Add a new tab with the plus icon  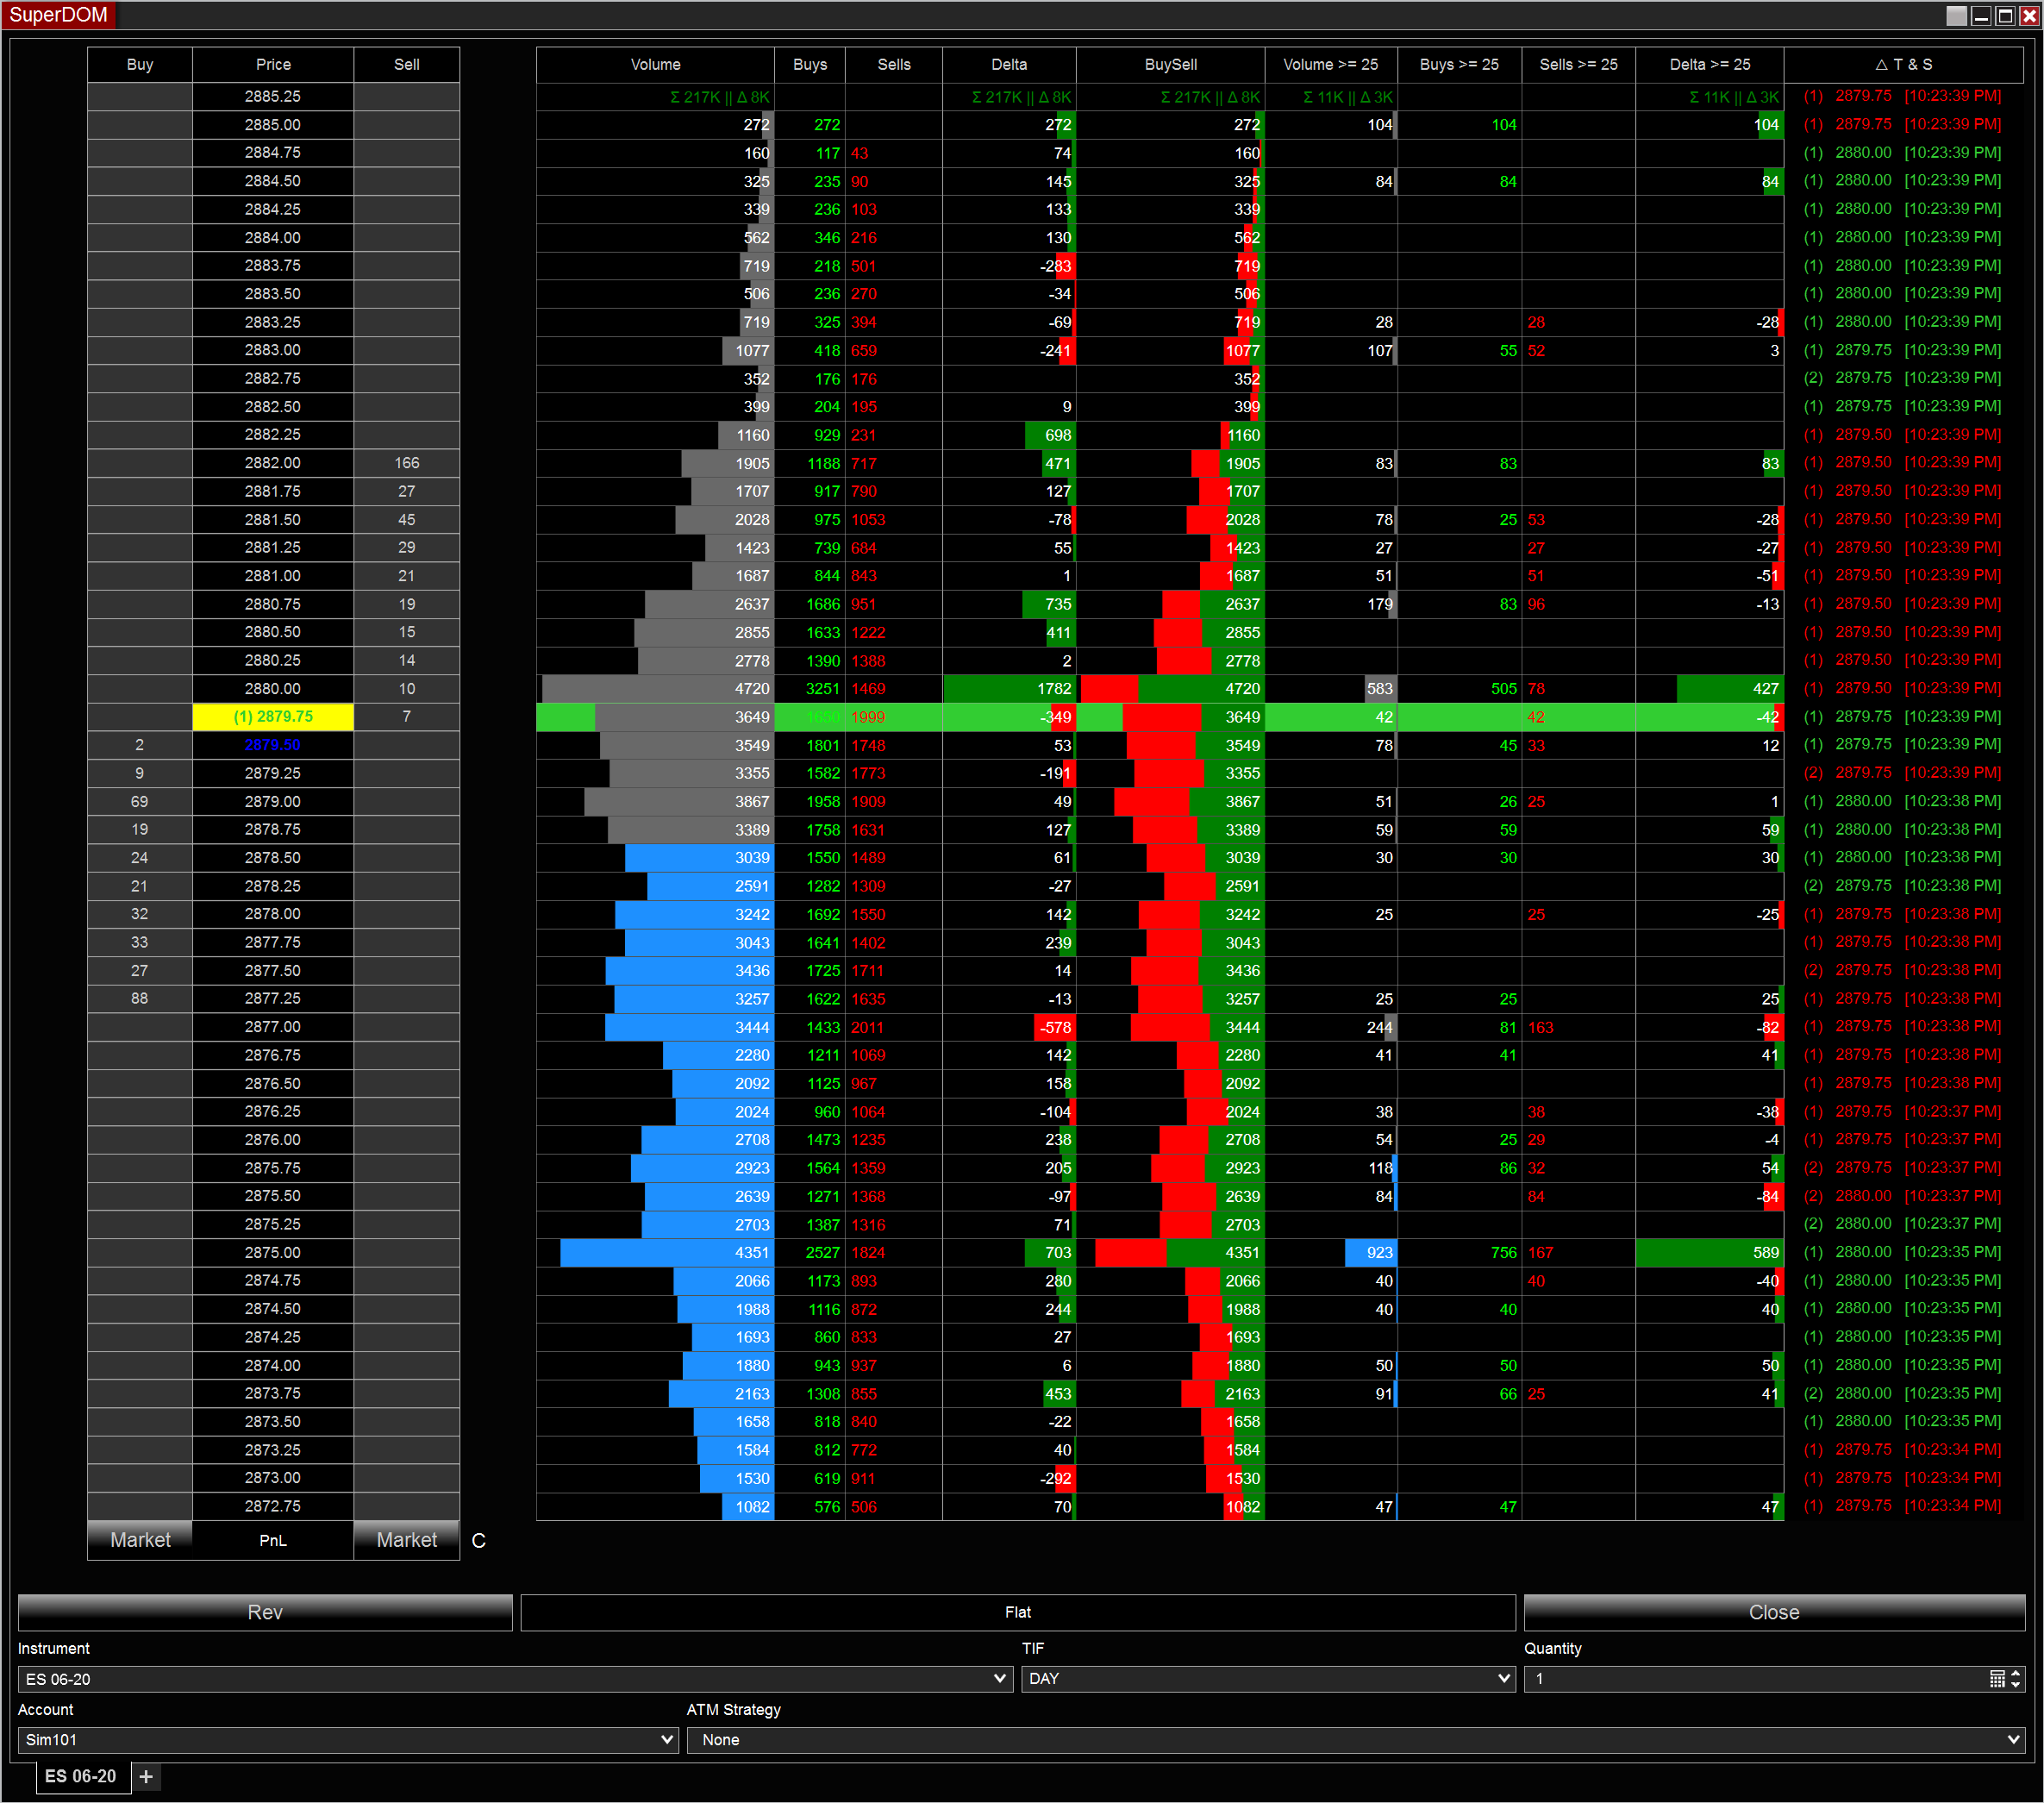click(146, 1777)
